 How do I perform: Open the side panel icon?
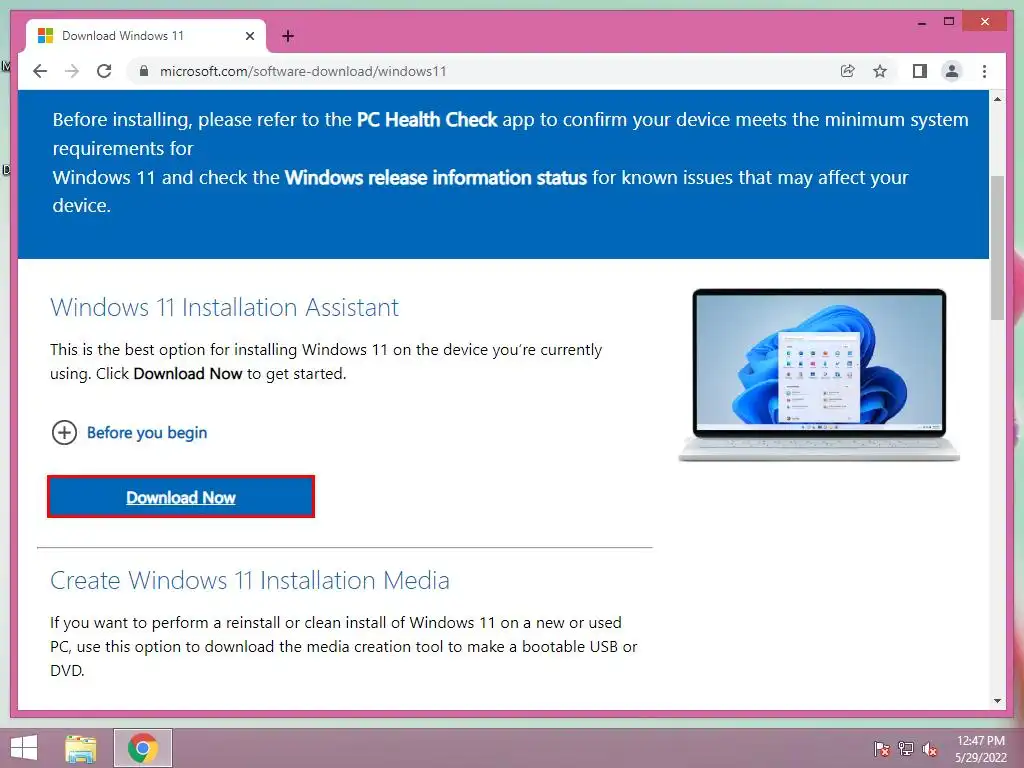click(x=920, y=71)
